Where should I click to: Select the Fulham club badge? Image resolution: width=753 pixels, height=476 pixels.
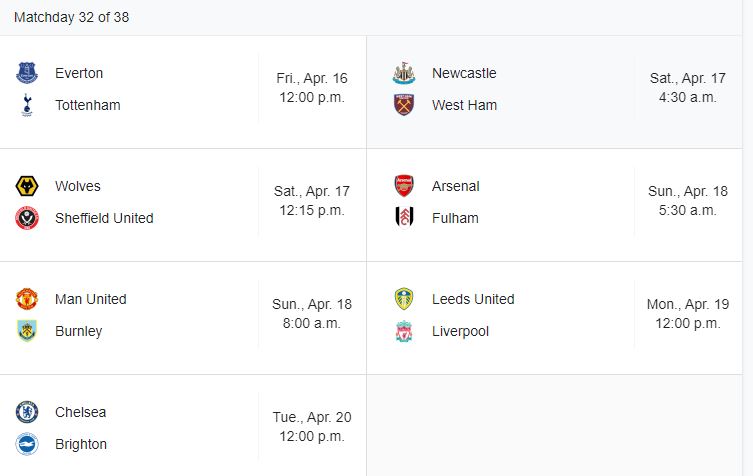tap(404, 217)
